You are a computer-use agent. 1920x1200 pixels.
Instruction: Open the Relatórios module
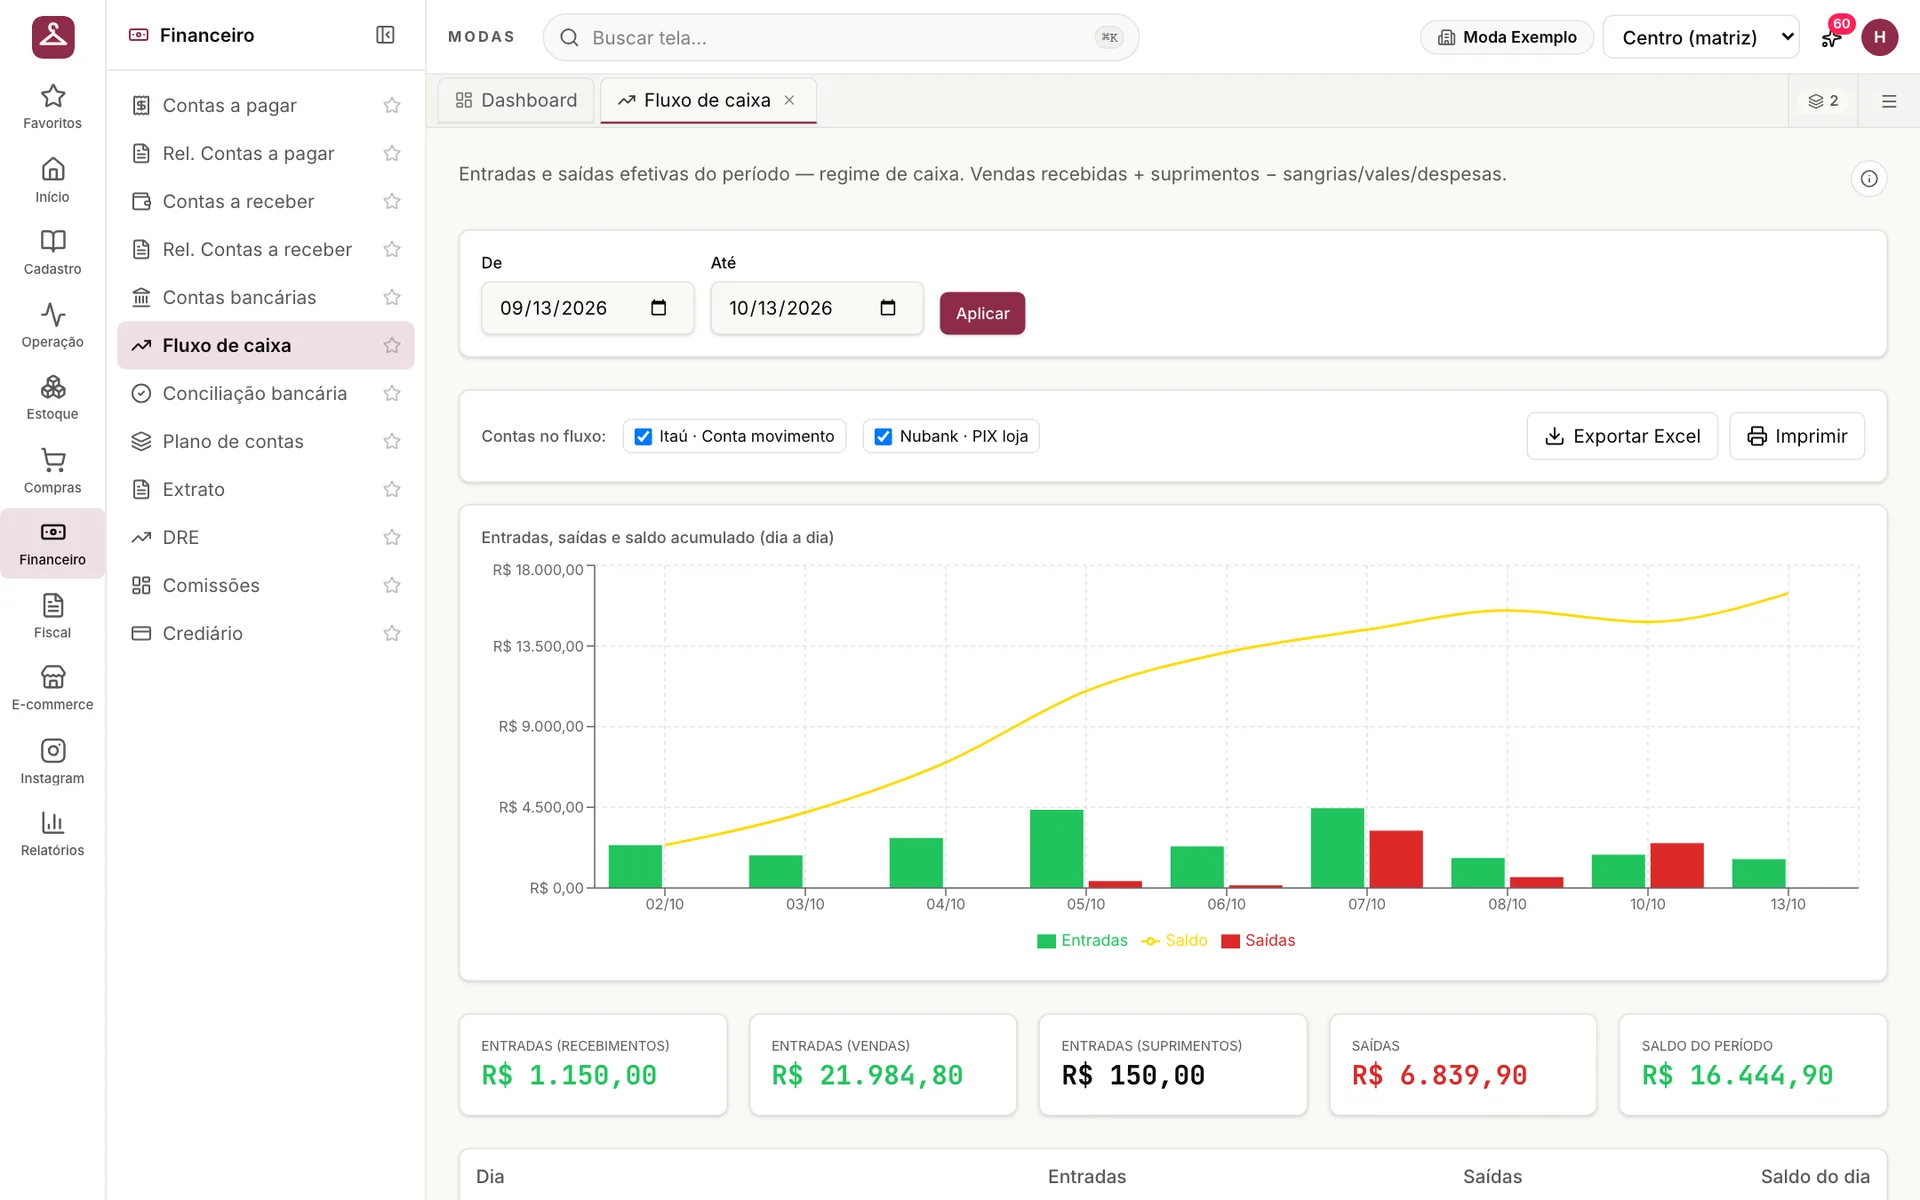point(52,834)
